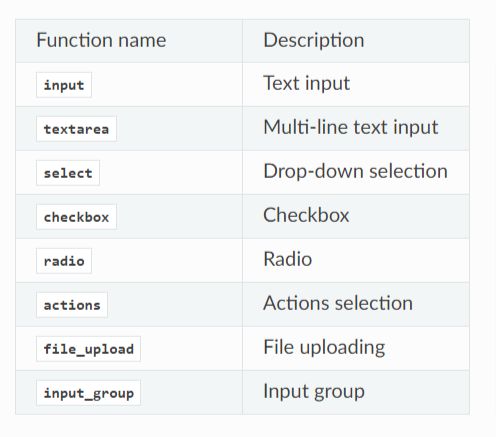Click the table row containing radio
The image size is (496, 437).
(242, 261)
